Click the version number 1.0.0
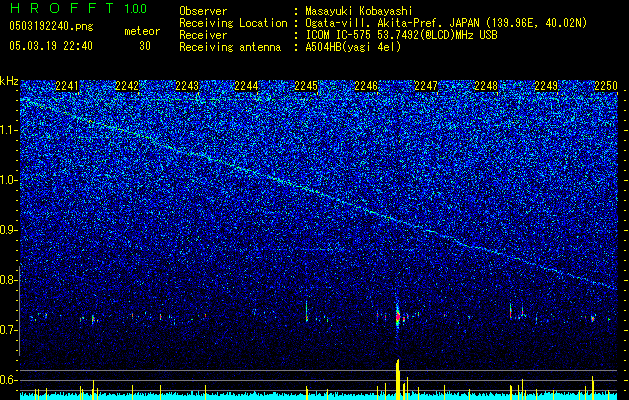Image resolution: width=629 pixels, height=400 pixels. [136, 8]
